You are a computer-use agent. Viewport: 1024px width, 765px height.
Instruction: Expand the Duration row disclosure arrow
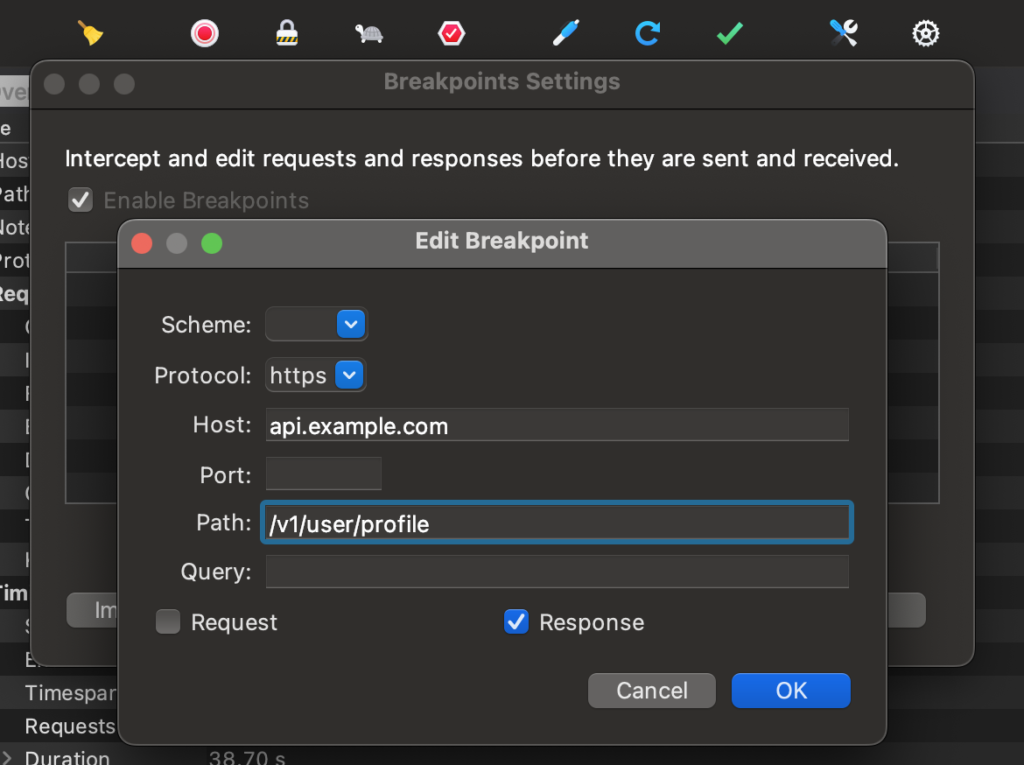click(7, 757)
